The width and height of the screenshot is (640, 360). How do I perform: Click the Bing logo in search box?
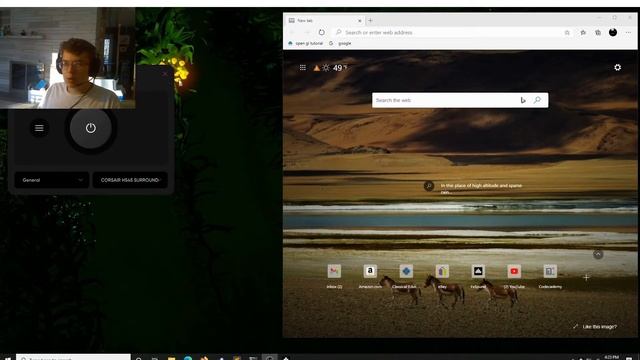523,100
